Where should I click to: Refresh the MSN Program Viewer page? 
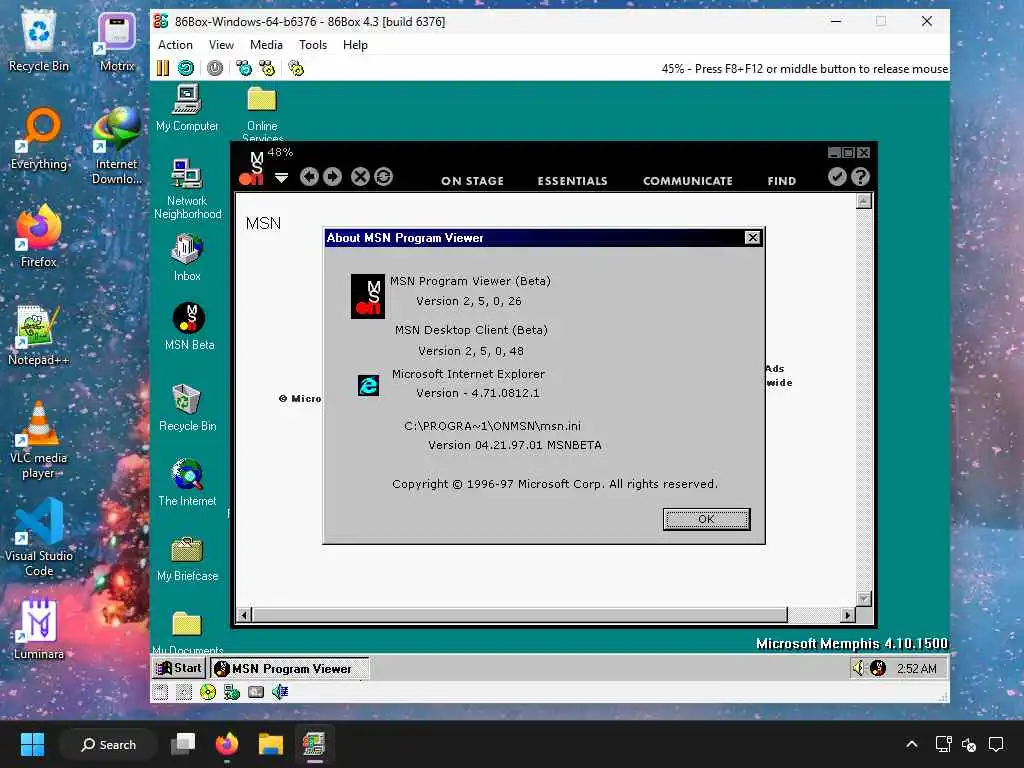coord(384,177)
